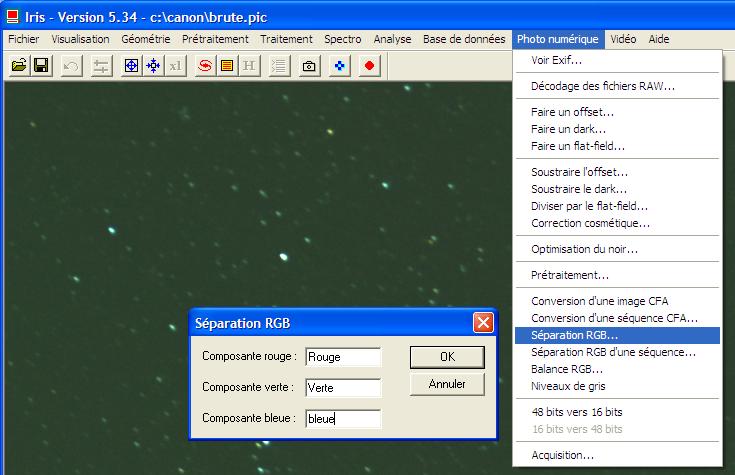Confirm the dialog with OK

click(x=447, y=357)
